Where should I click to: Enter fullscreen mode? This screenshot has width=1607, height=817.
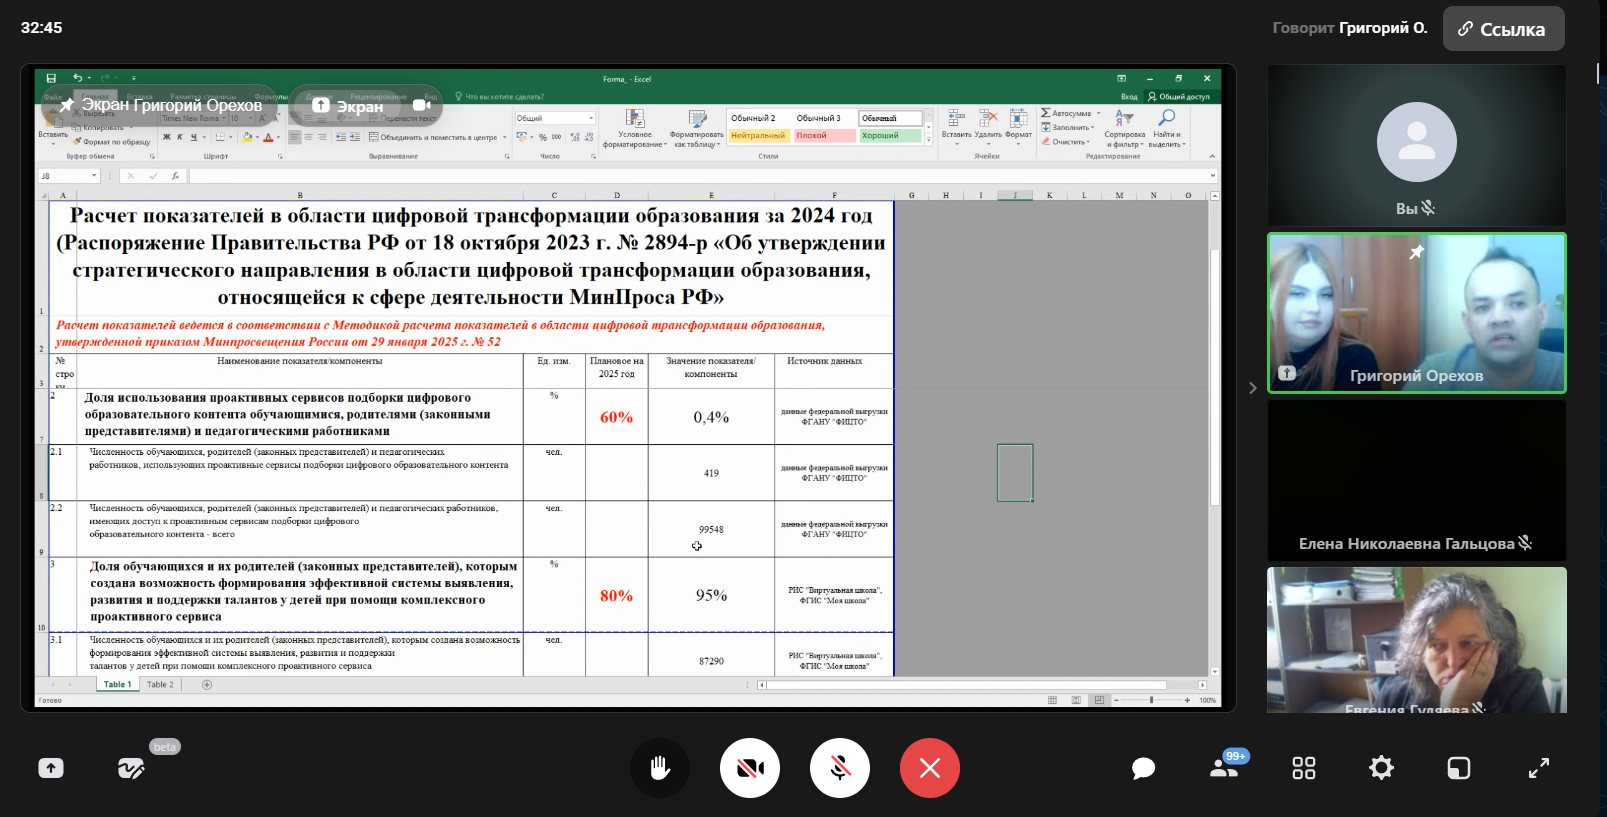(1538, 768)
